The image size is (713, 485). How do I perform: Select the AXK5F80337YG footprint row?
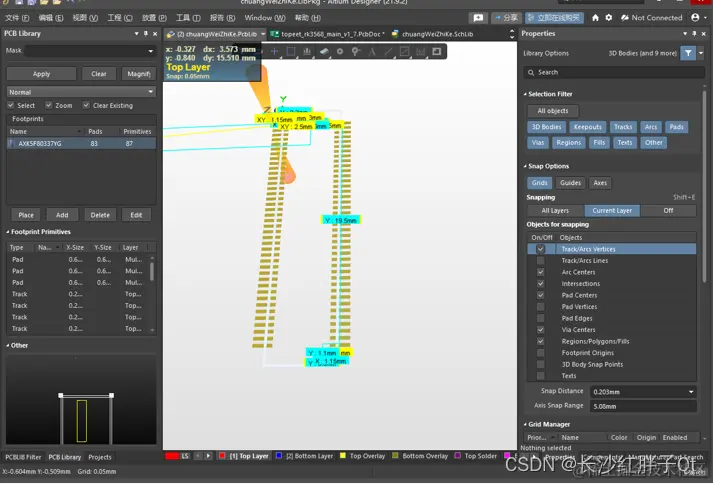(81, 143)
